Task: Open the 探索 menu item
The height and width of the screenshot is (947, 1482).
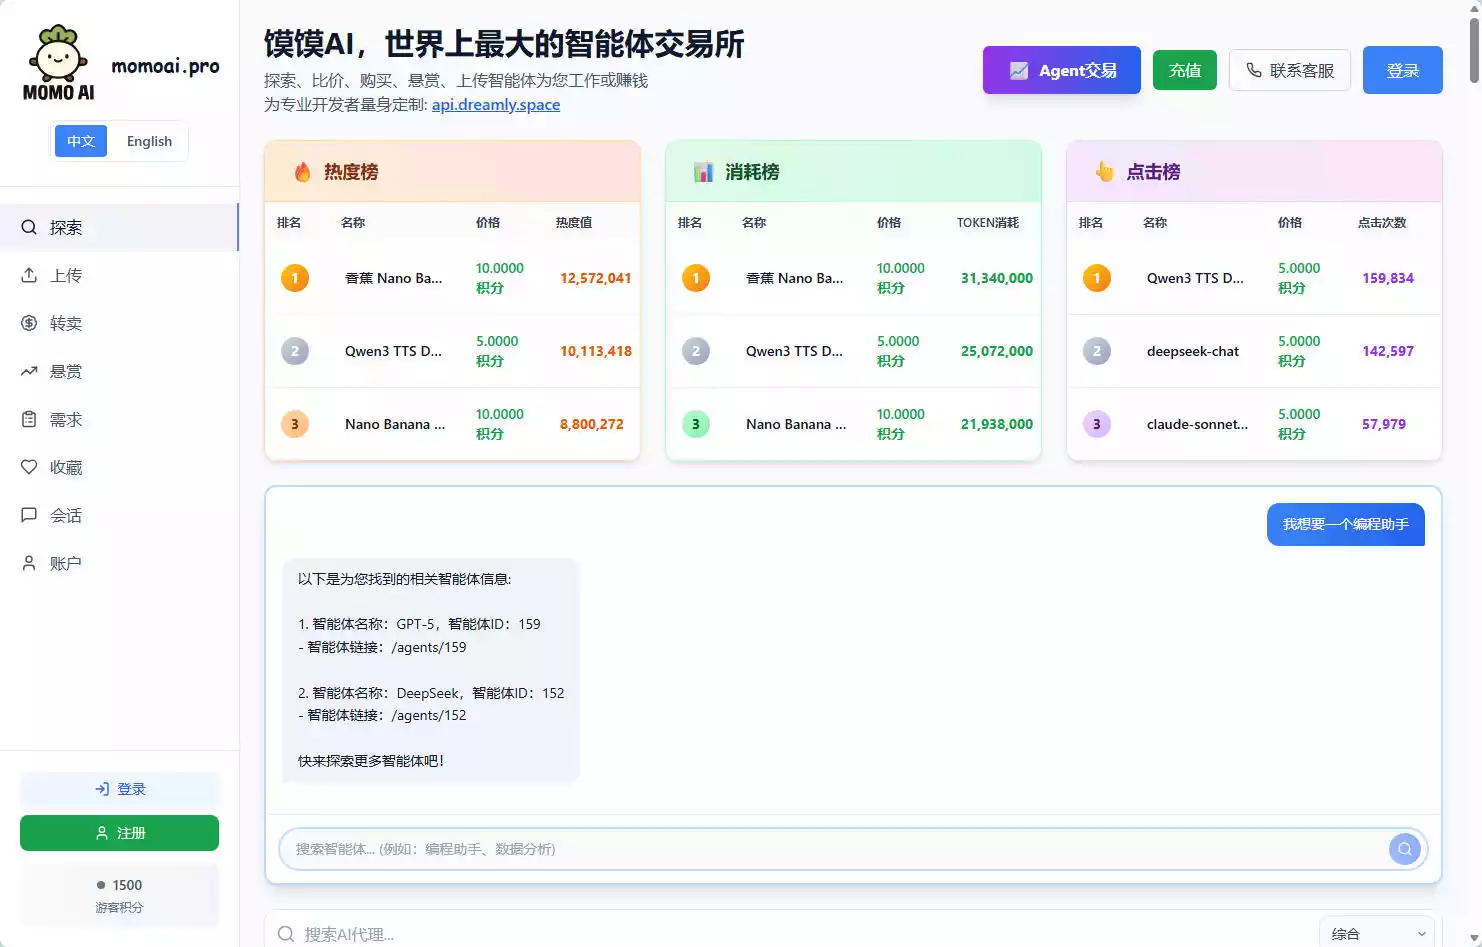Action: tap(119, 227)
